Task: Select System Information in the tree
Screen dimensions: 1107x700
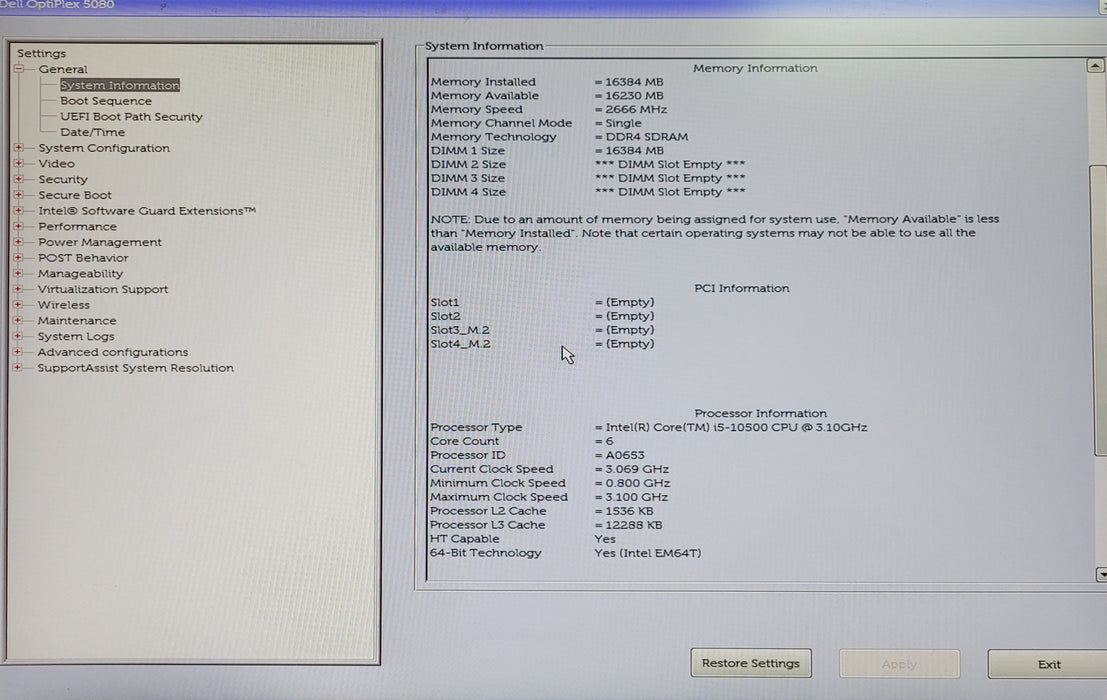Action: (120, 85)
